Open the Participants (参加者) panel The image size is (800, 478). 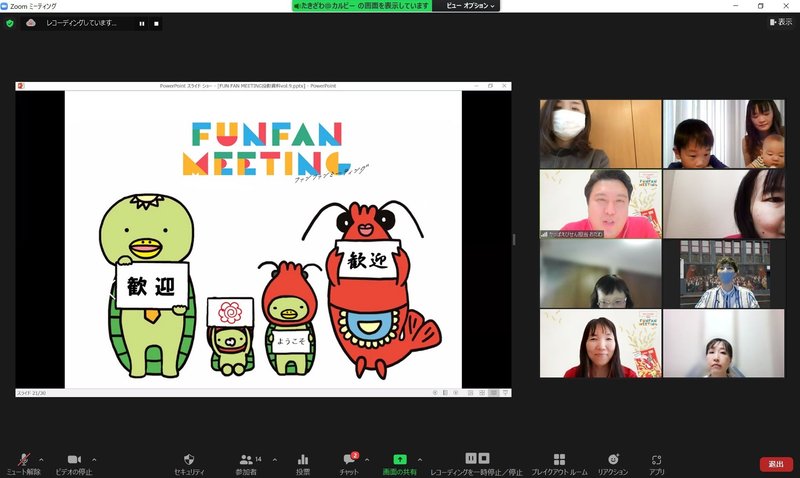click(x=248, y=464)
